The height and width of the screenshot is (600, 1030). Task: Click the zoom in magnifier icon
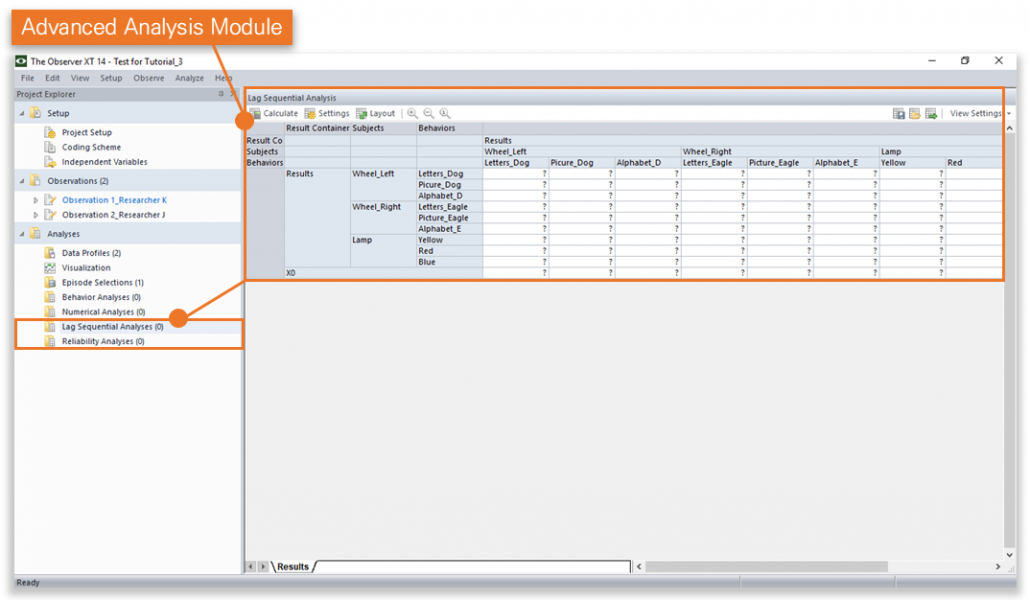(412, 114)
